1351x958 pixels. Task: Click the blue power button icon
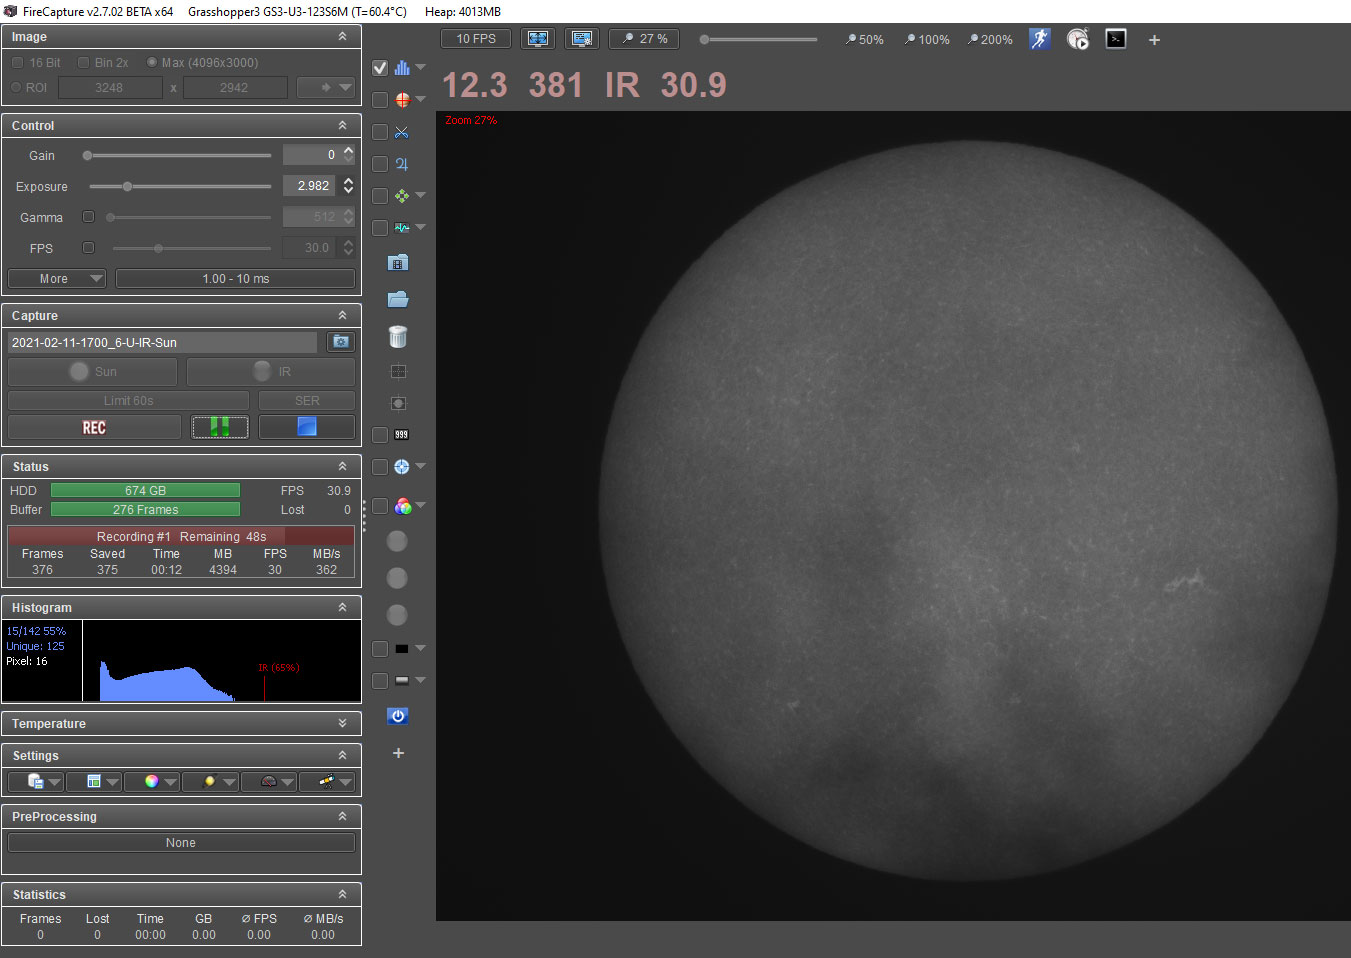398,716
